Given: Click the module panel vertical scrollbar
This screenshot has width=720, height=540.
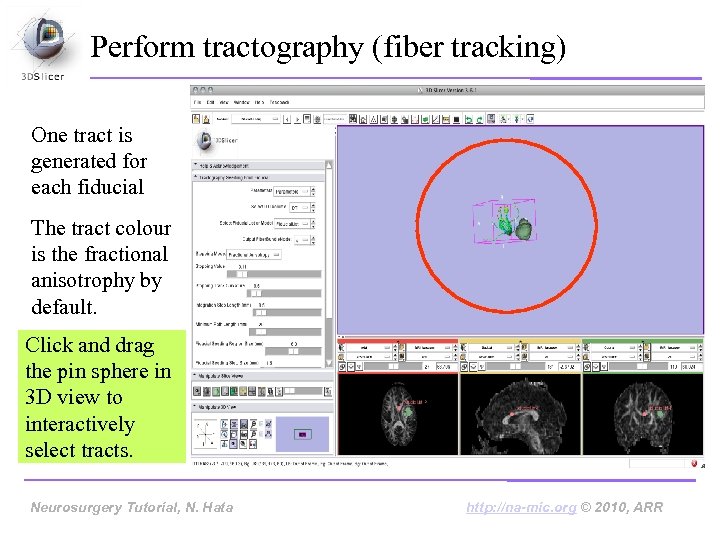Looking at the screenshot, I should coord(329,264).
